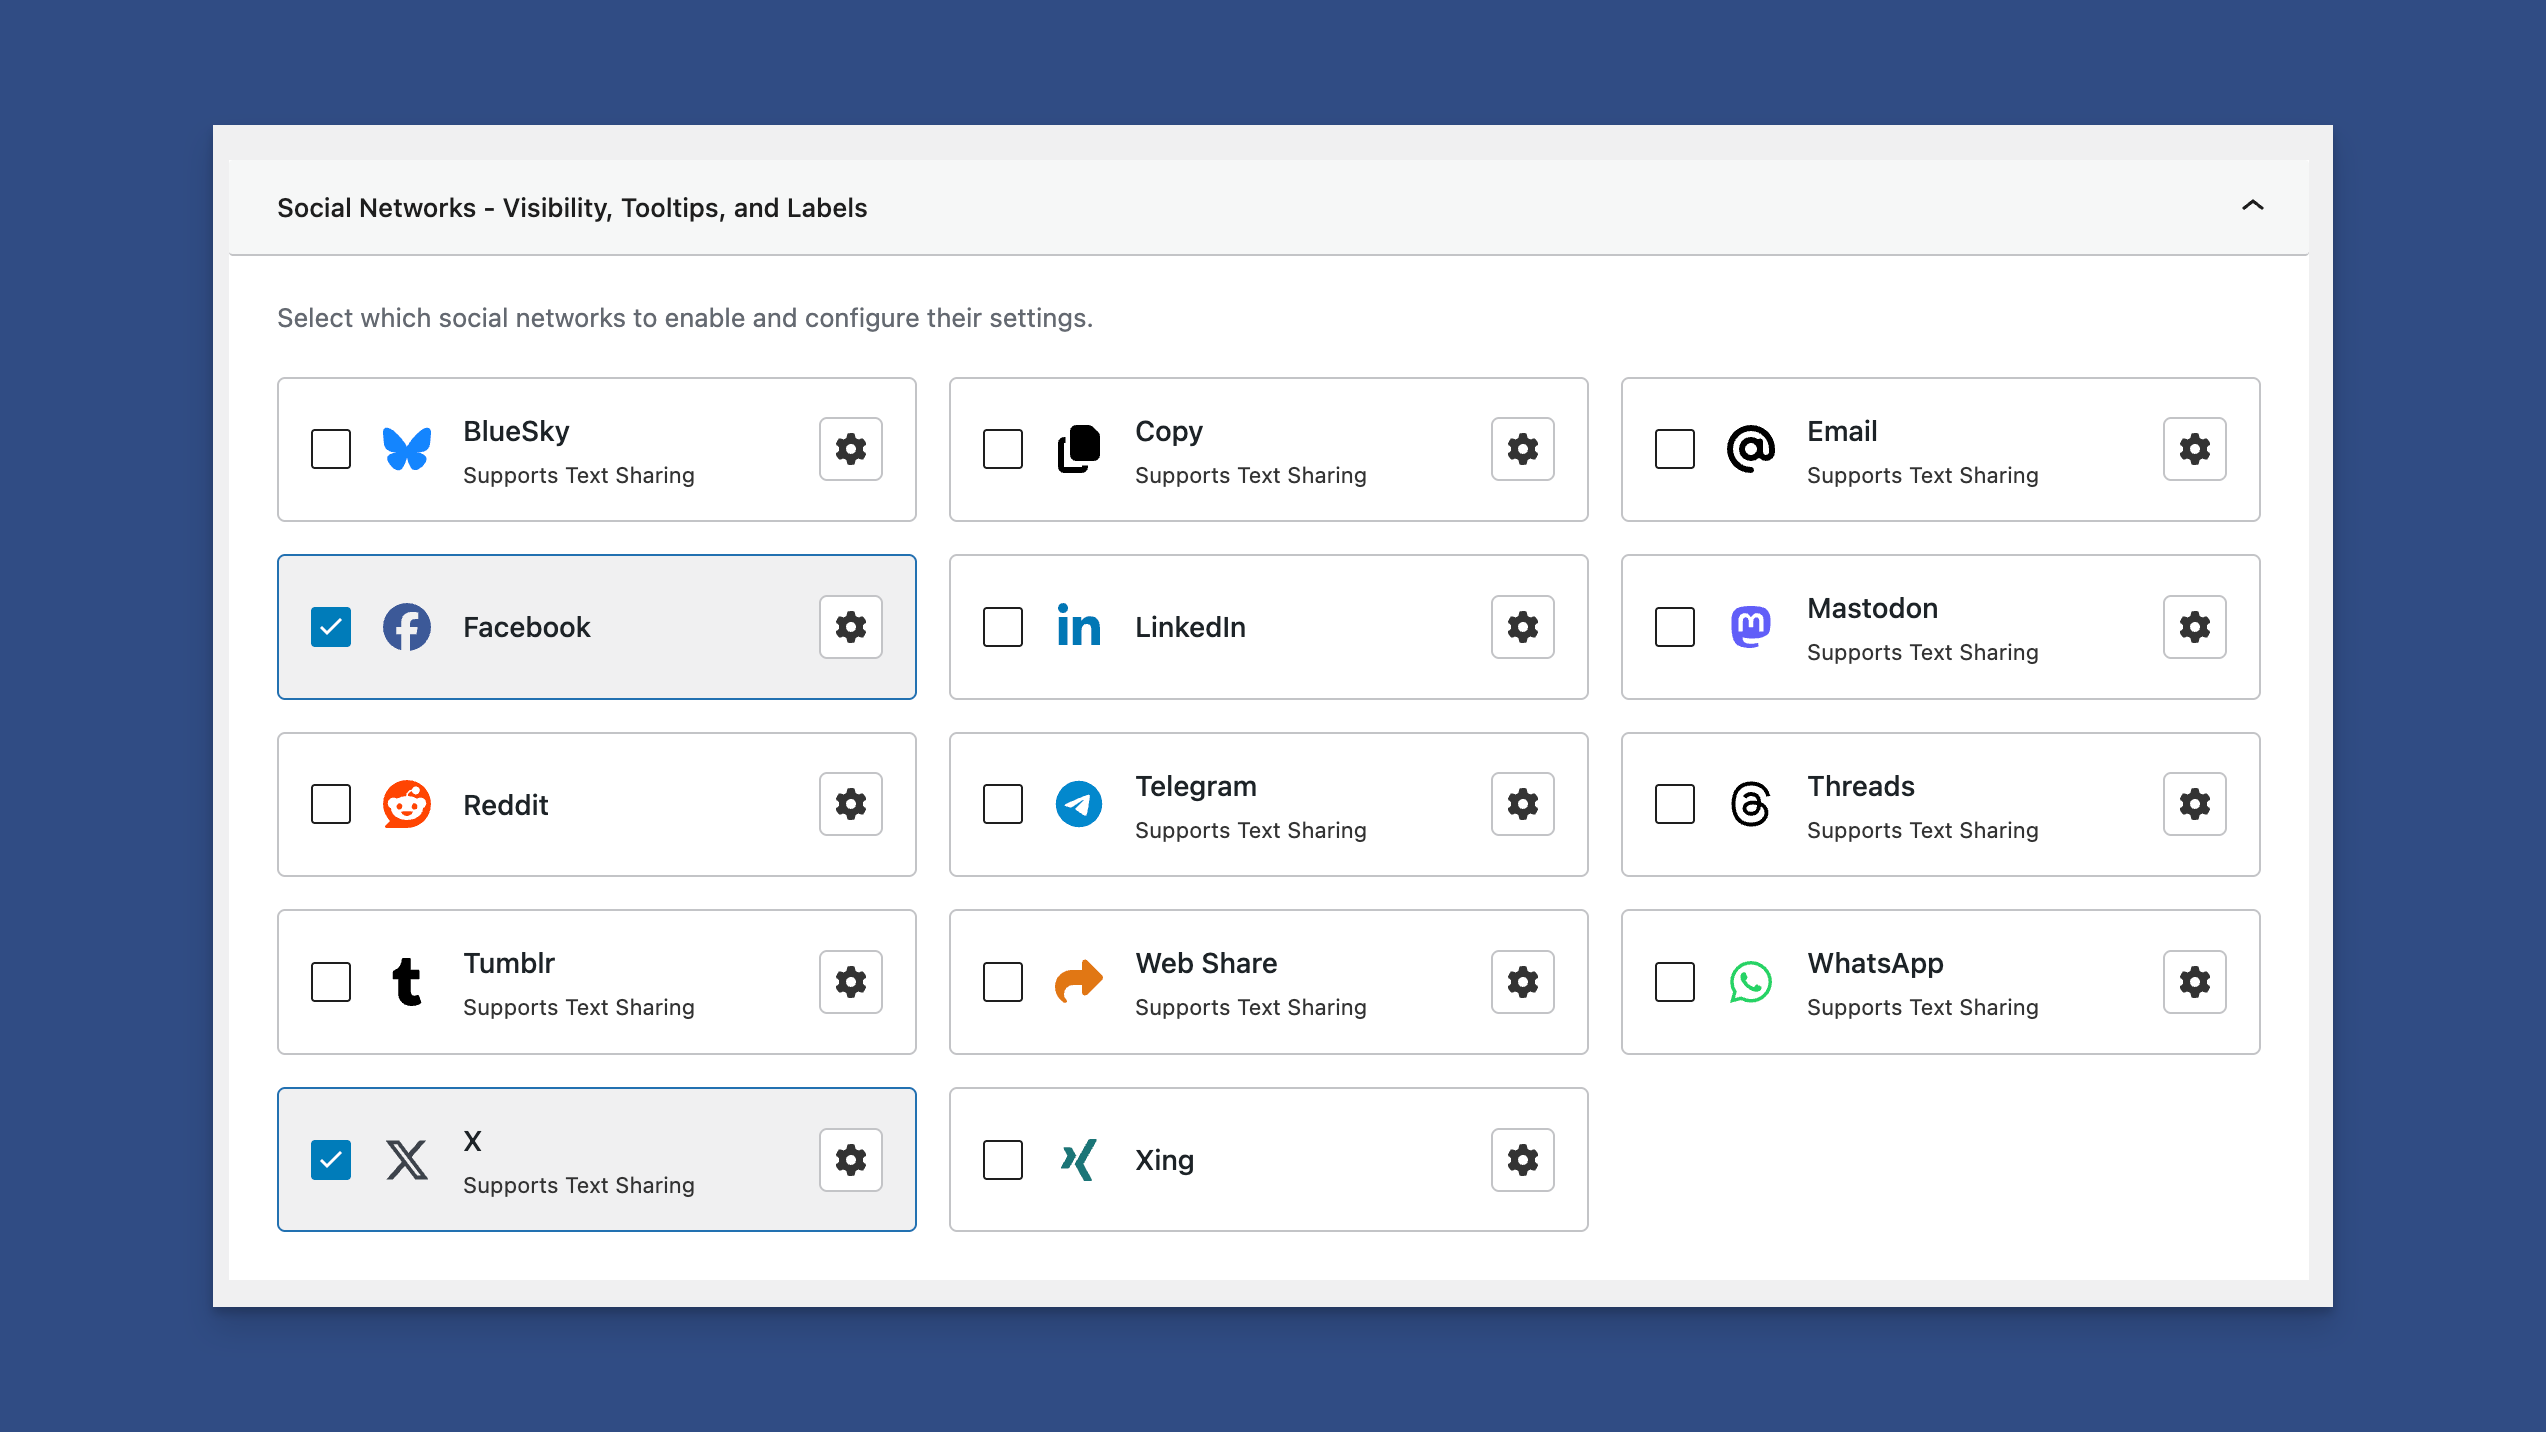The image size is (2546, 1432).
Task: Open Facebook network settings gear
Action: point(850,627)
